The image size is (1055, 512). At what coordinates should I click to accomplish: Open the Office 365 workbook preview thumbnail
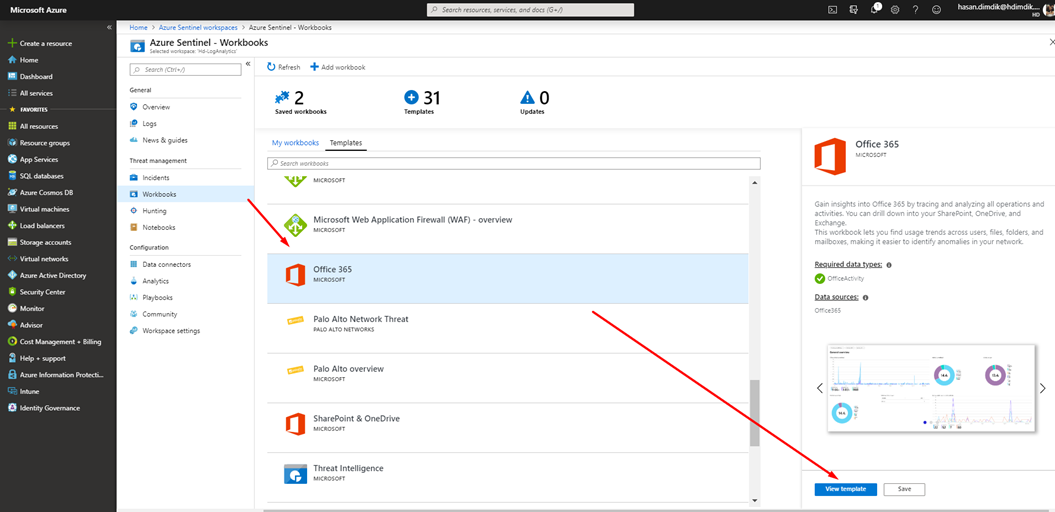[x=929, y=388]
